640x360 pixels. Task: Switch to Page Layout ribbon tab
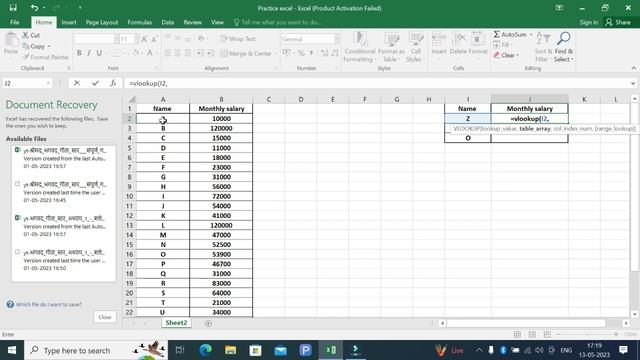point(102,22)
